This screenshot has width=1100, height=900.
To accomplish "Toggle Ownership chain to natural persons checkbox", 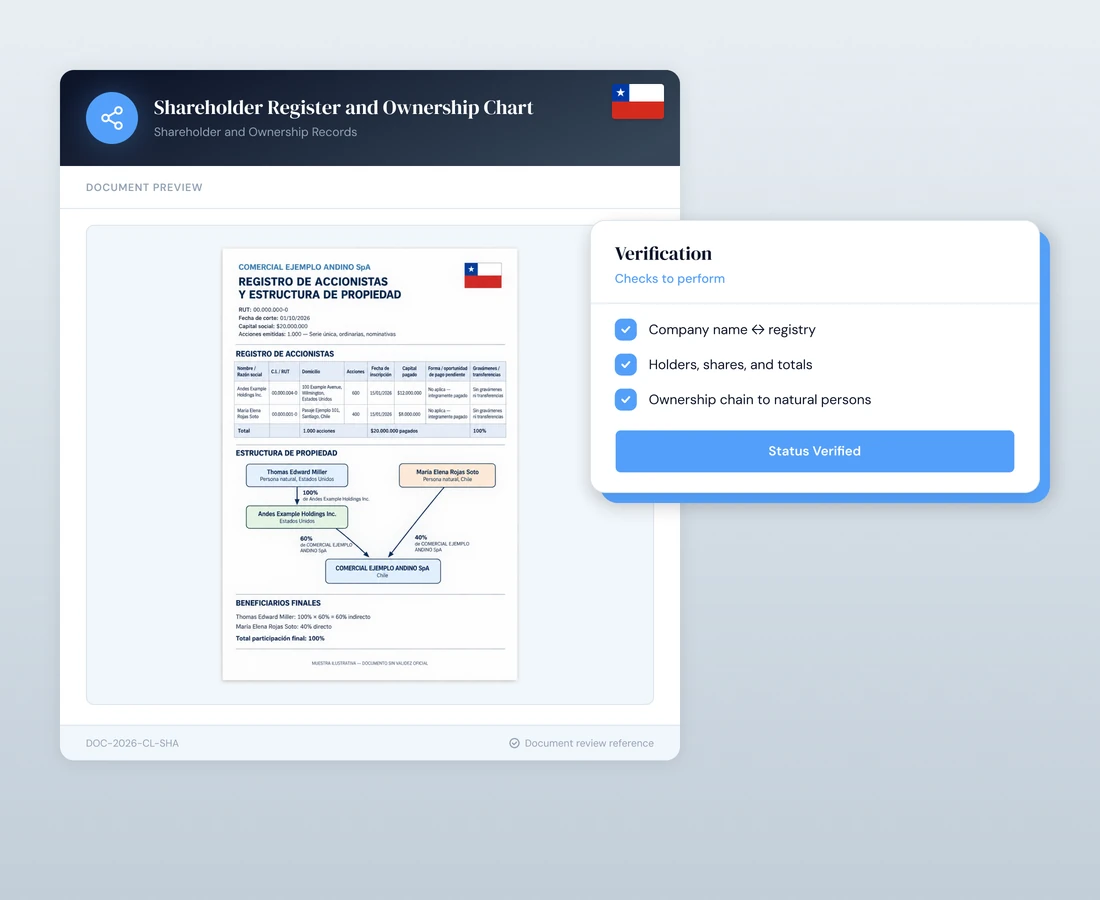I will pyautogui.click(x=626, y=400).
